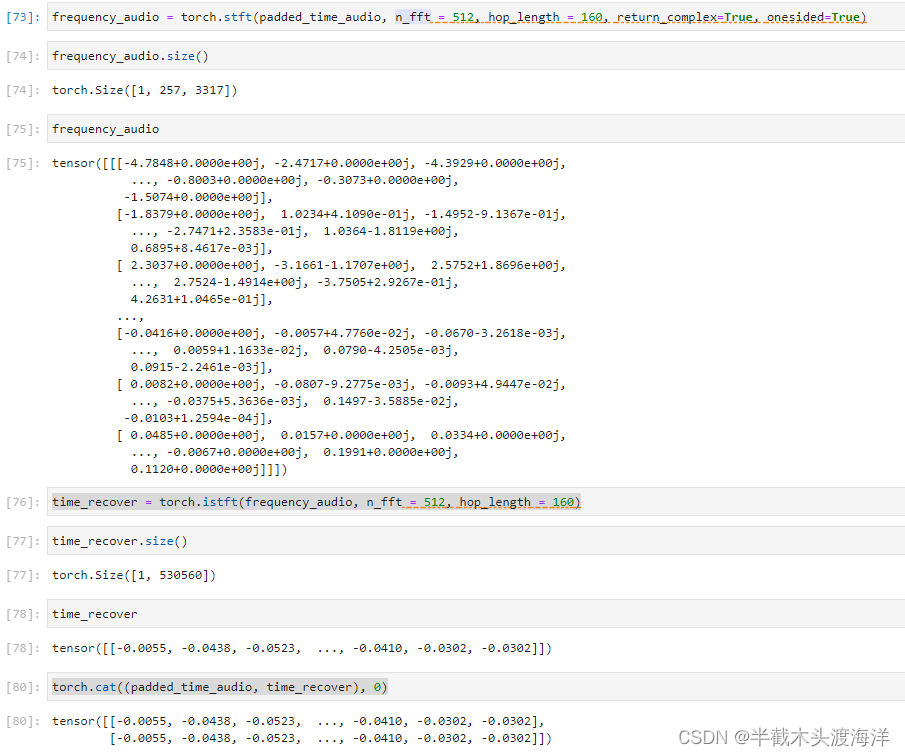Click hop_length = 160 in istft call
This screenshot has height=756, width=905.
[517, 502]
